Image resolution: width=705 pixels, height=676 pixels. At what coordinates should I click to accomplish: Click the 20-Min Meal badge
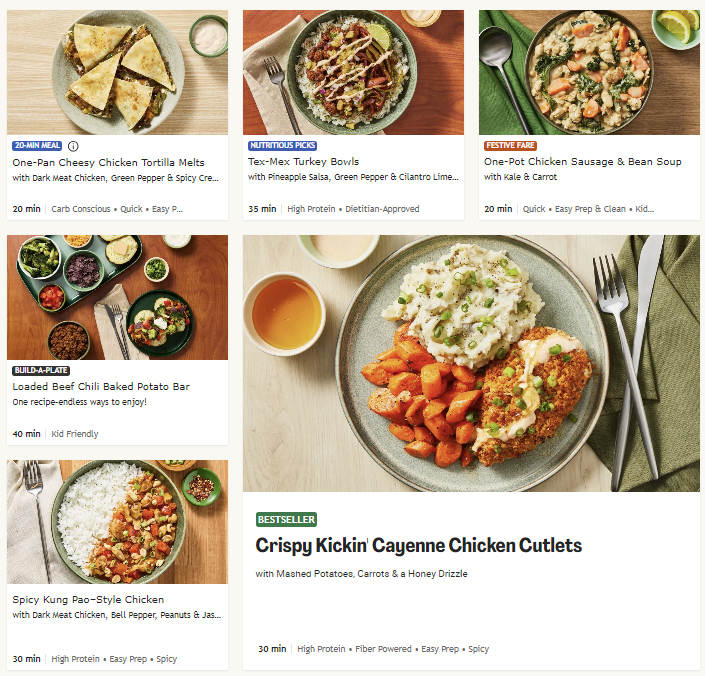37,146
